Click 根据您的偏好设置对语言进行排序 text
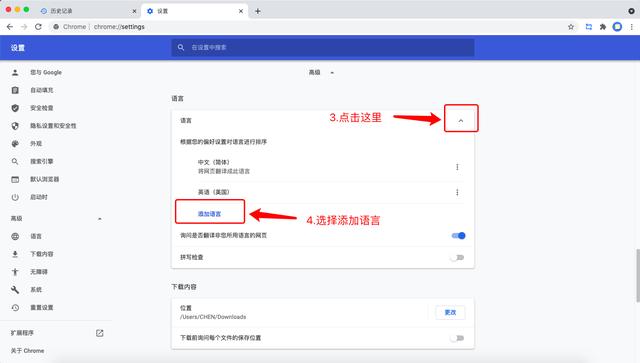This screenshot has width=640, height=363. click(x=224, y=142)
